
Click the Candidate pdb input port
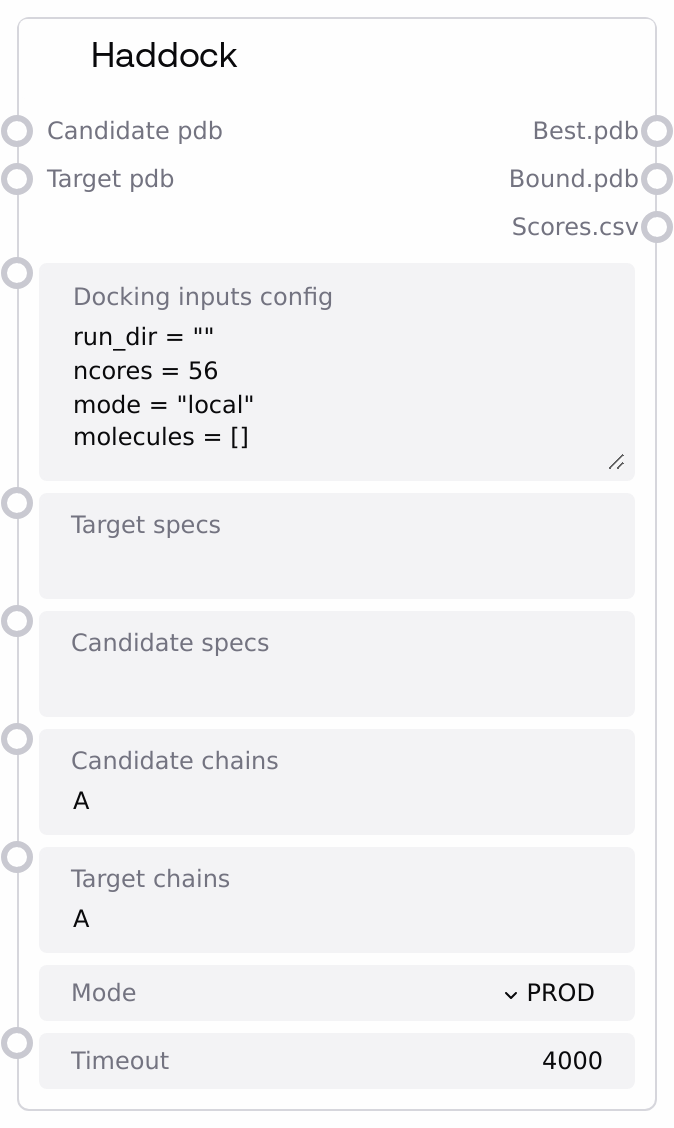17,131
